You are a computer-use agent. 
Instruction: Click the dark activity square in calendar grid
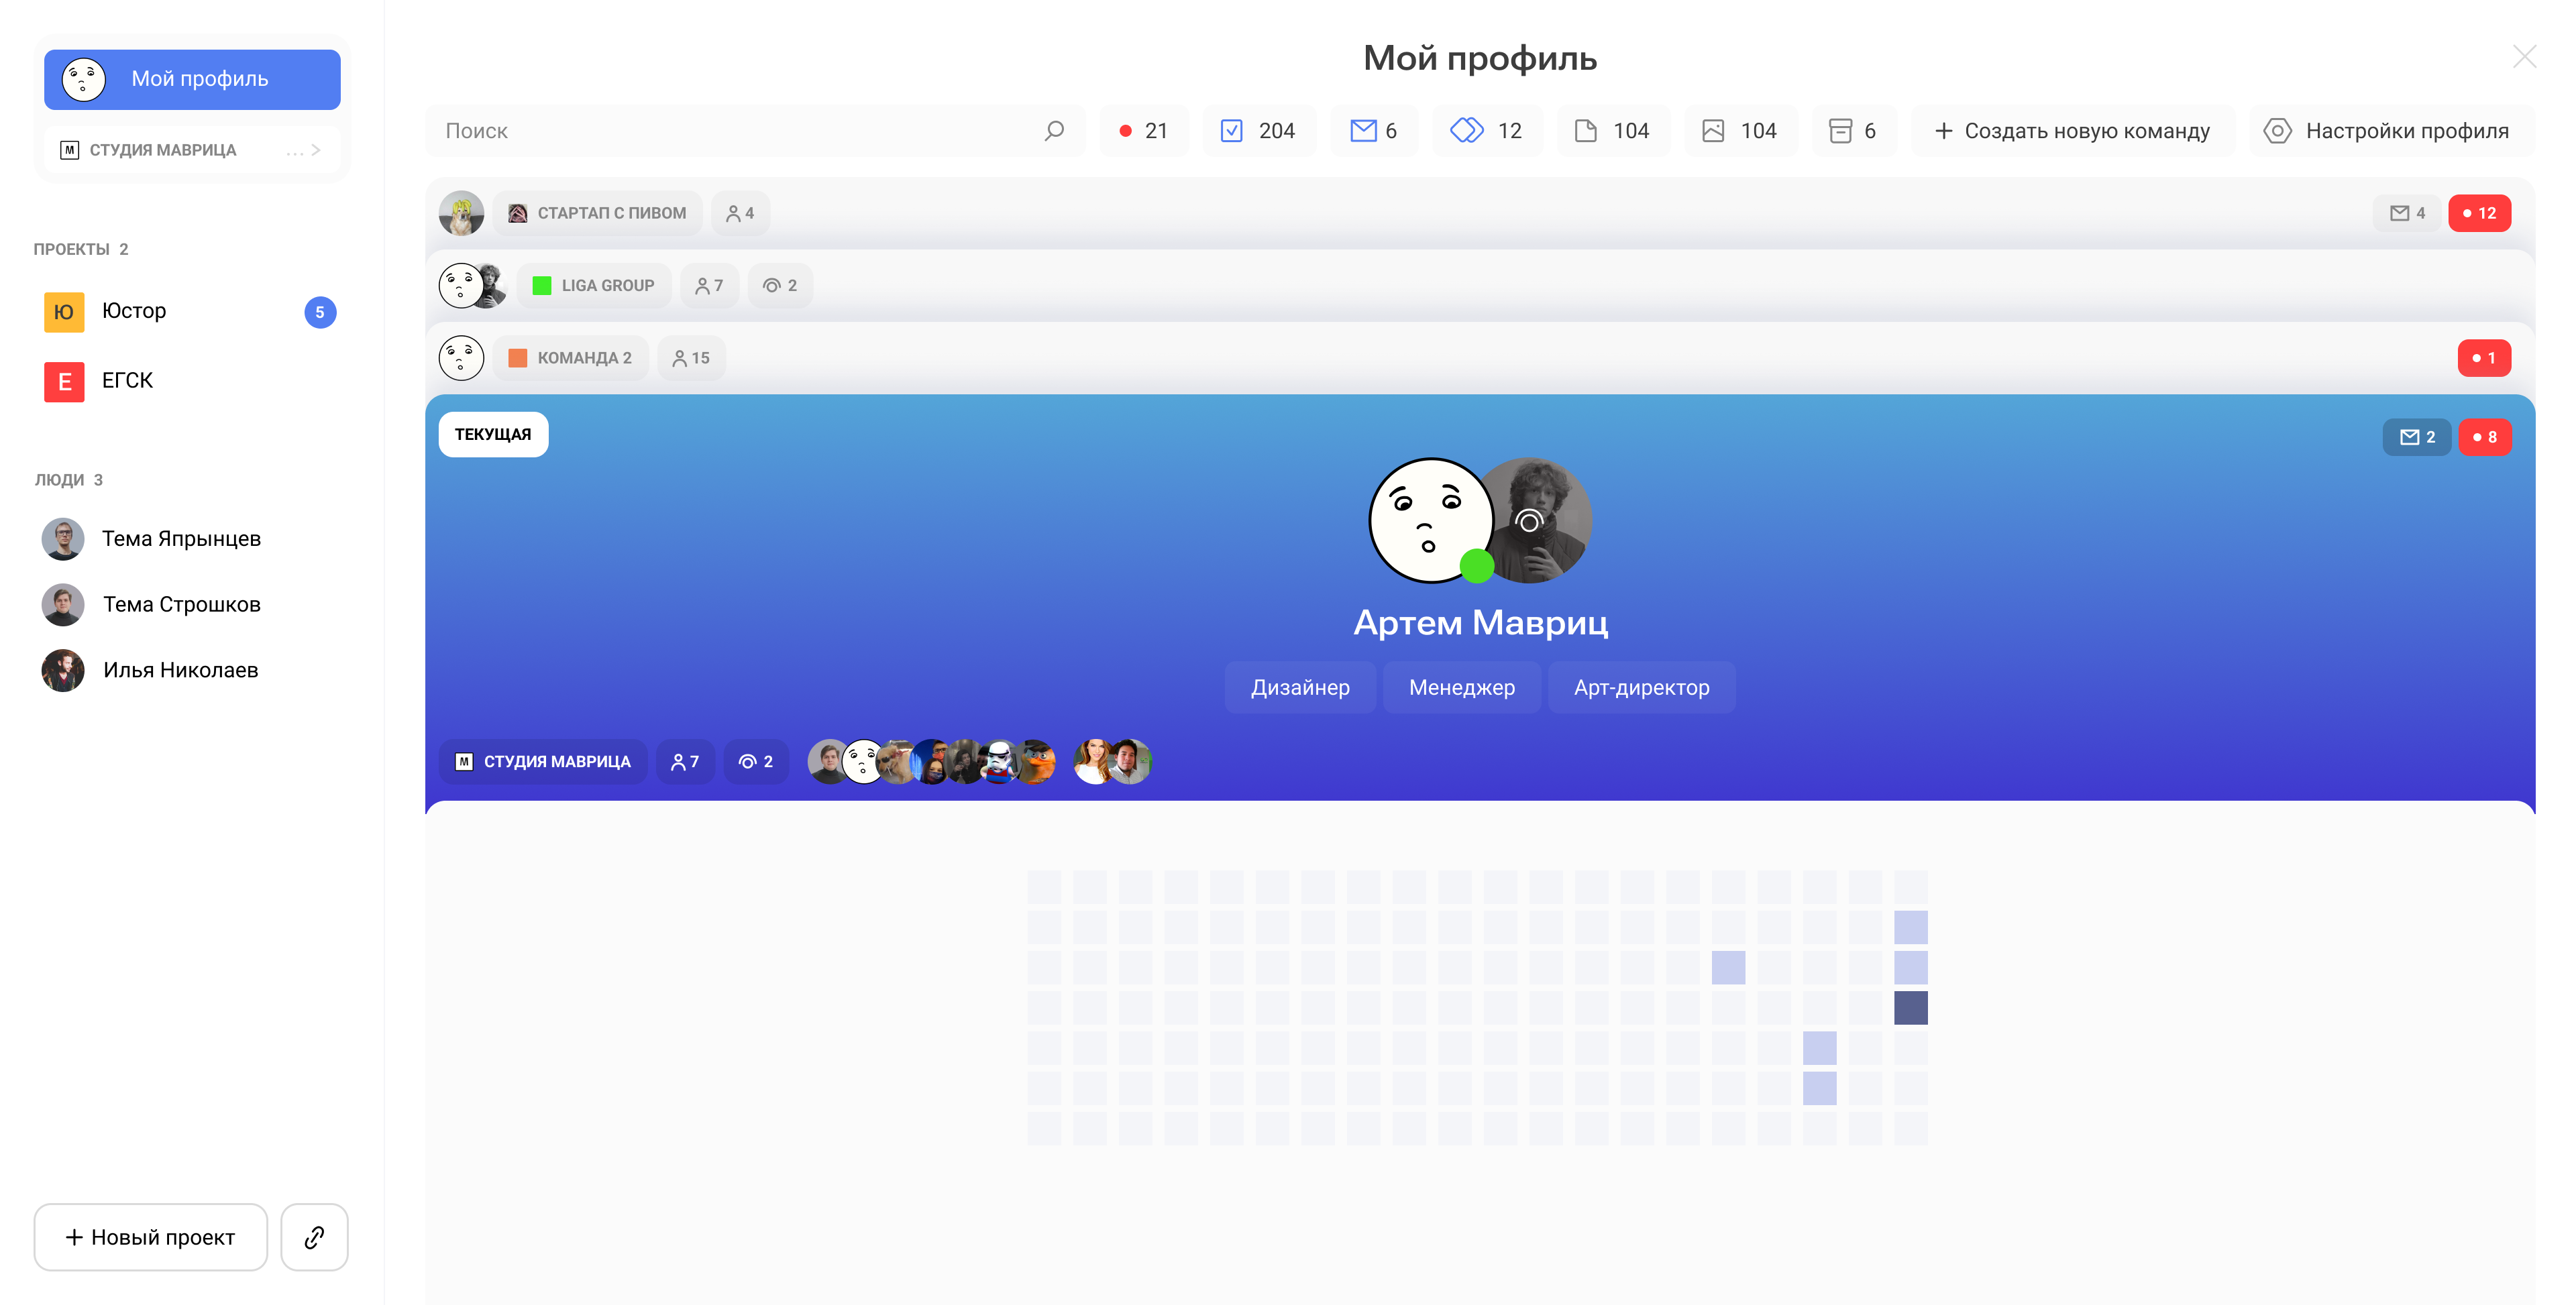(1910, 1007)
